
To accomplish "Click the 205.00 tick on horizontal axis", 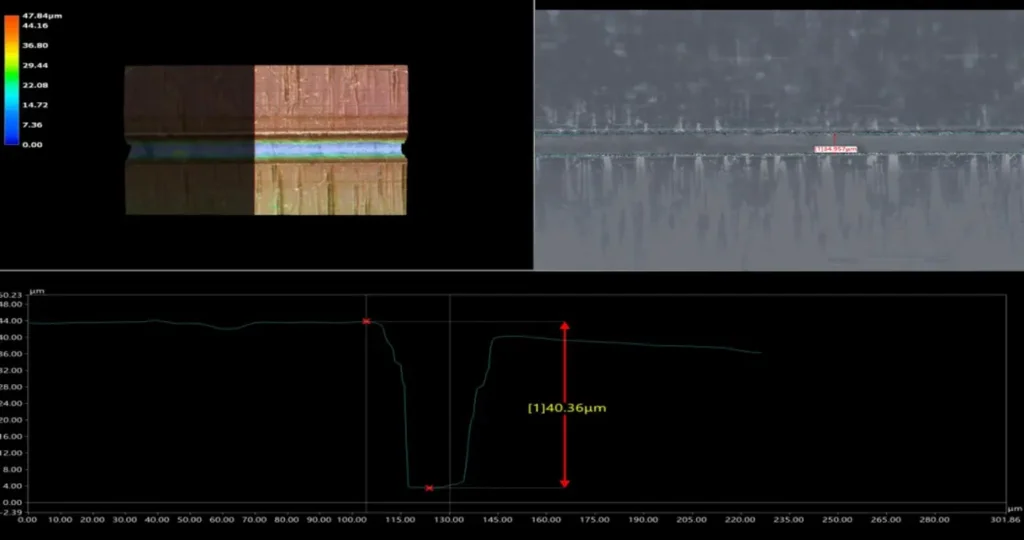I will tap(691, 520).
